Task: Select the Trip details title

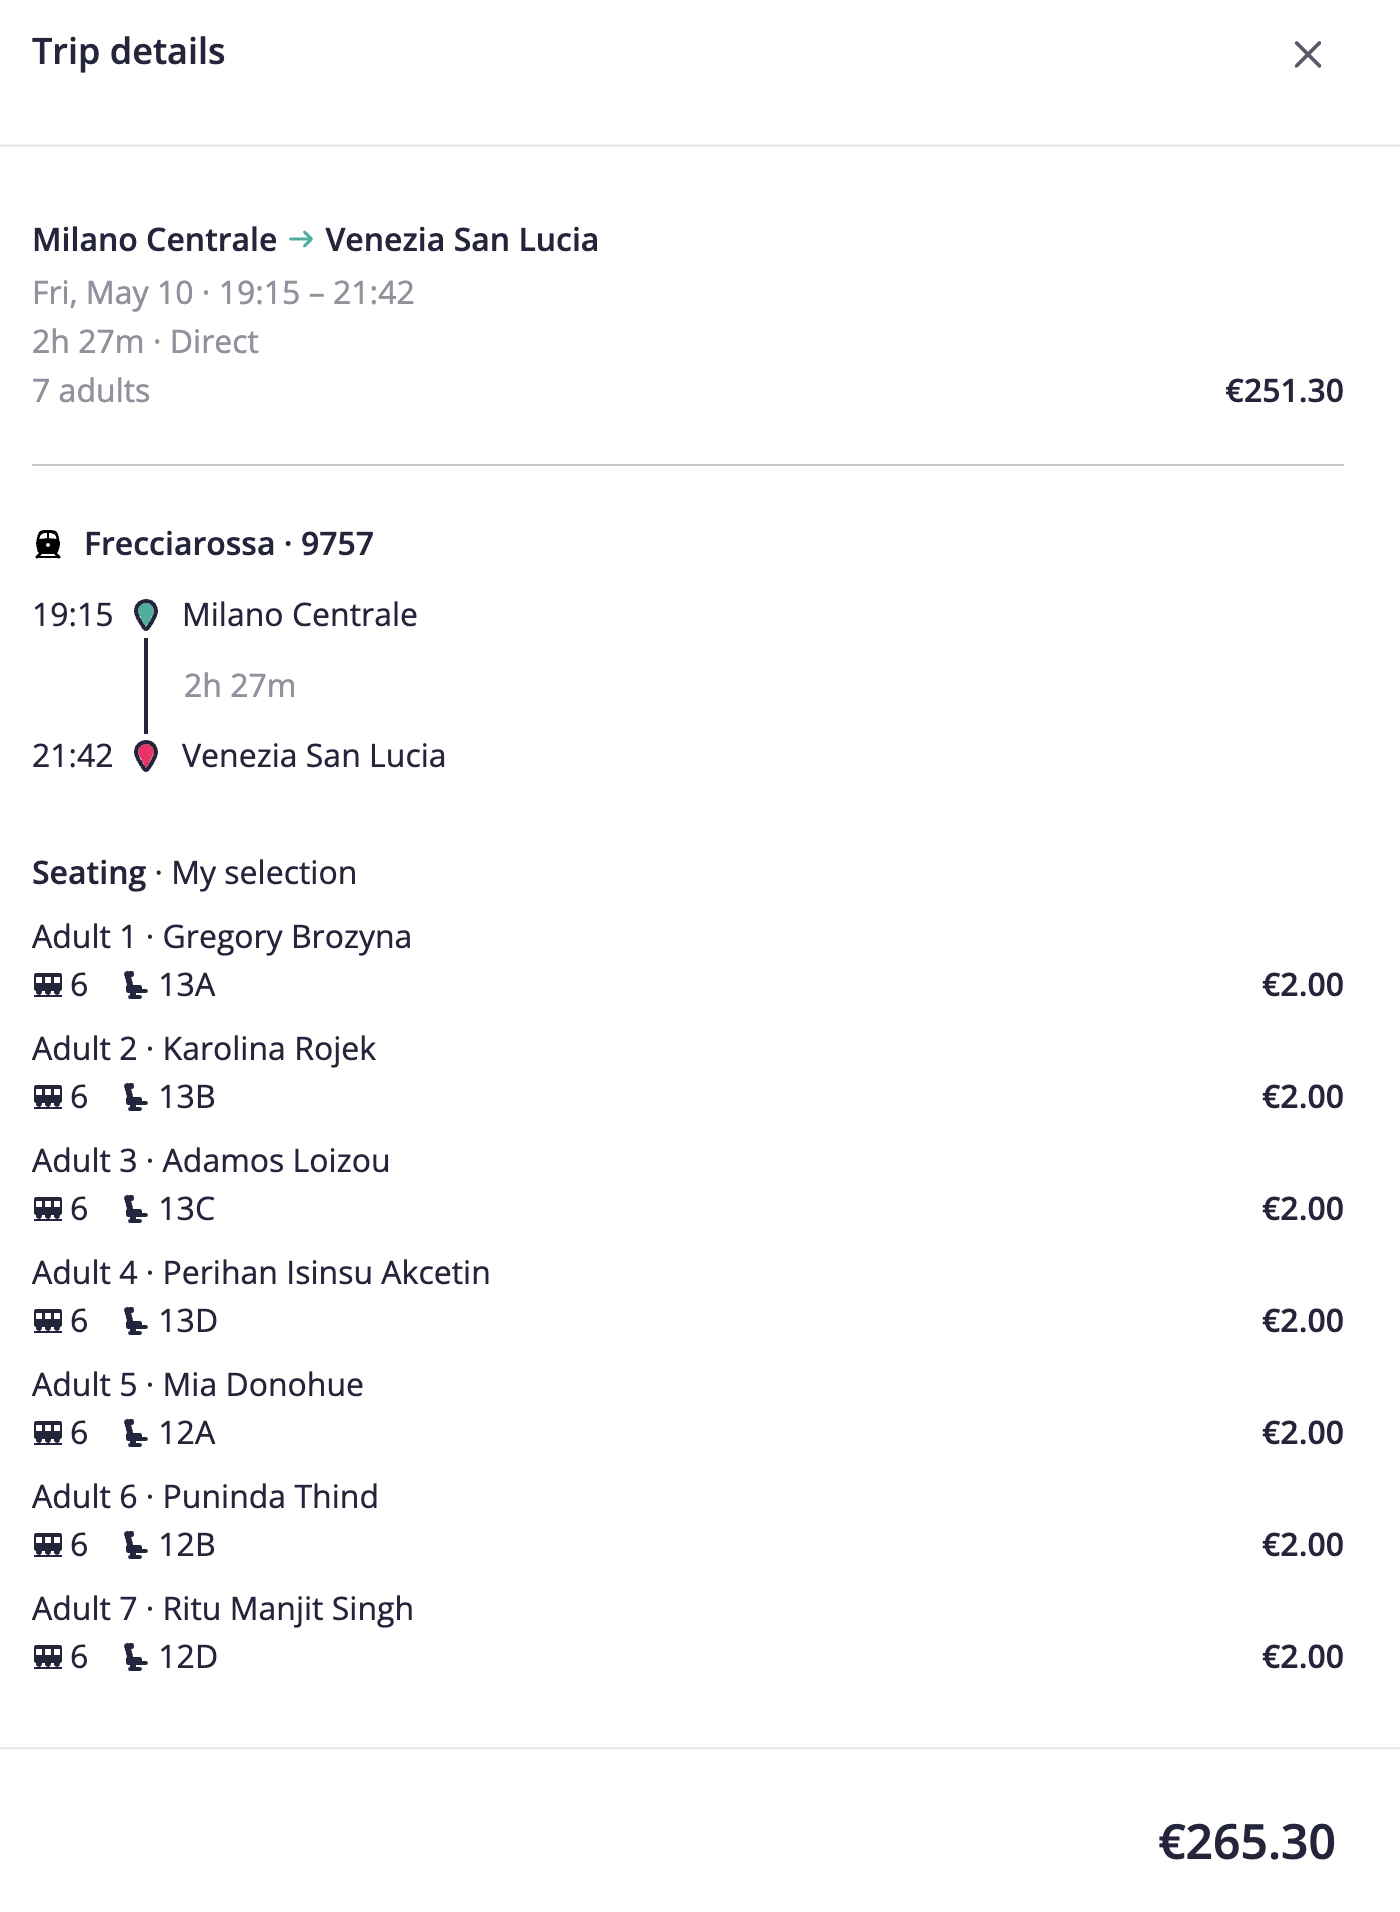Action: (x=129, y=52)
